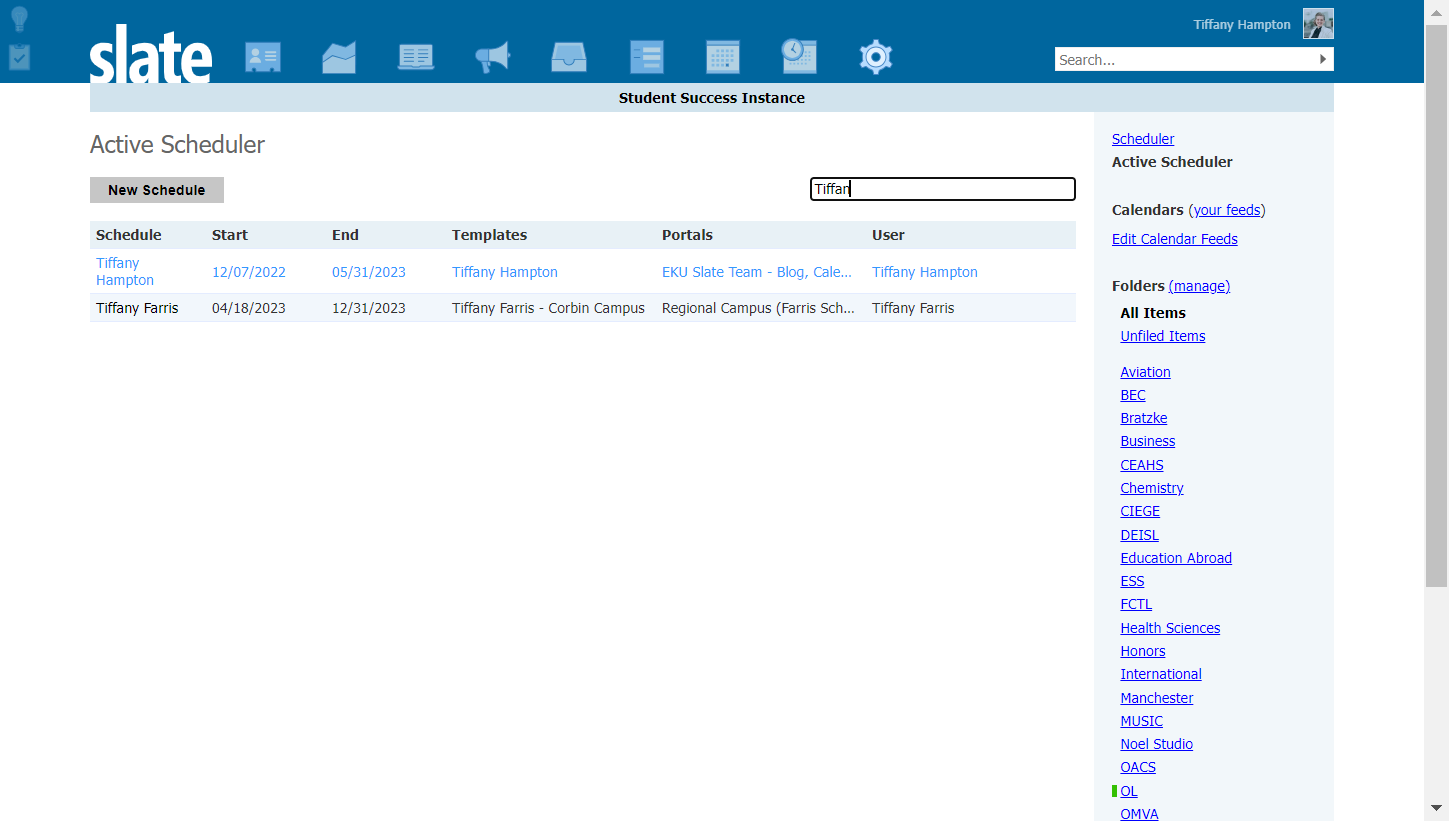Open the Deliver megaphone icon
1449x821 pixels.
click(x=493, y=57)
